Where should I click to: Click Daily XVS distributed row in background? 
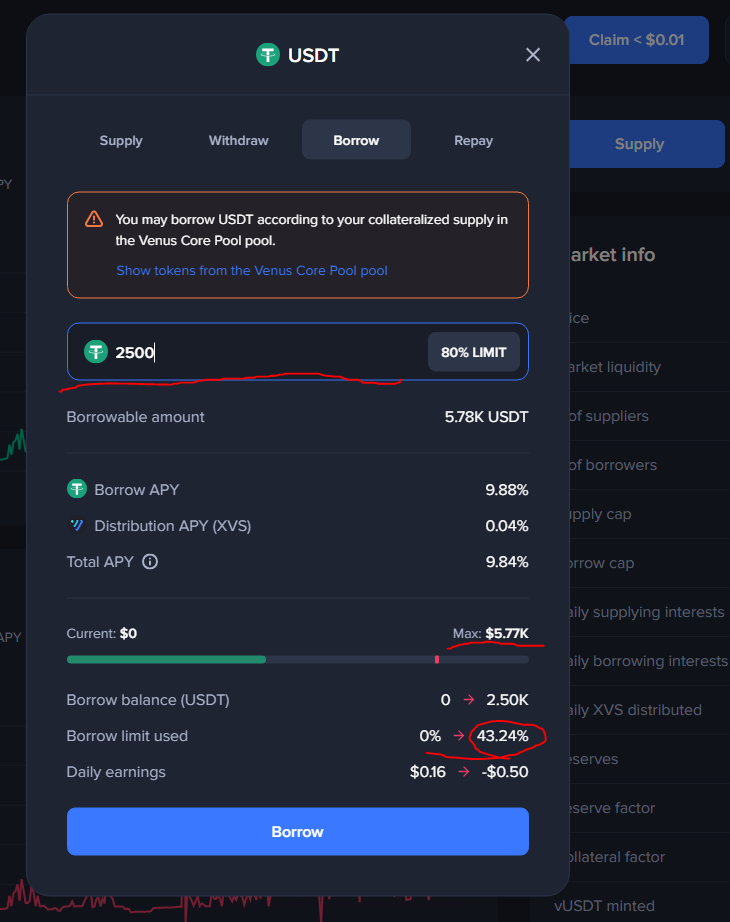pyautogui.click(x=635, y=710)
